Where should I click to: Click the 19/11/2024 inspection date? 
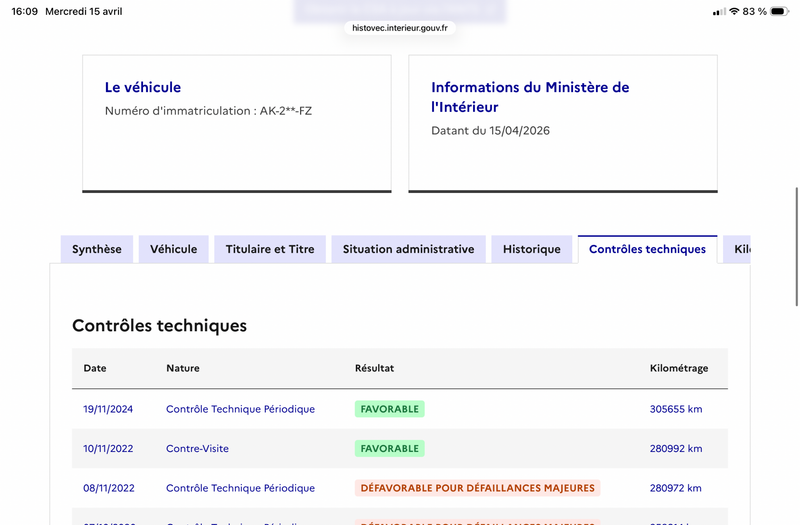pos(108,409)
